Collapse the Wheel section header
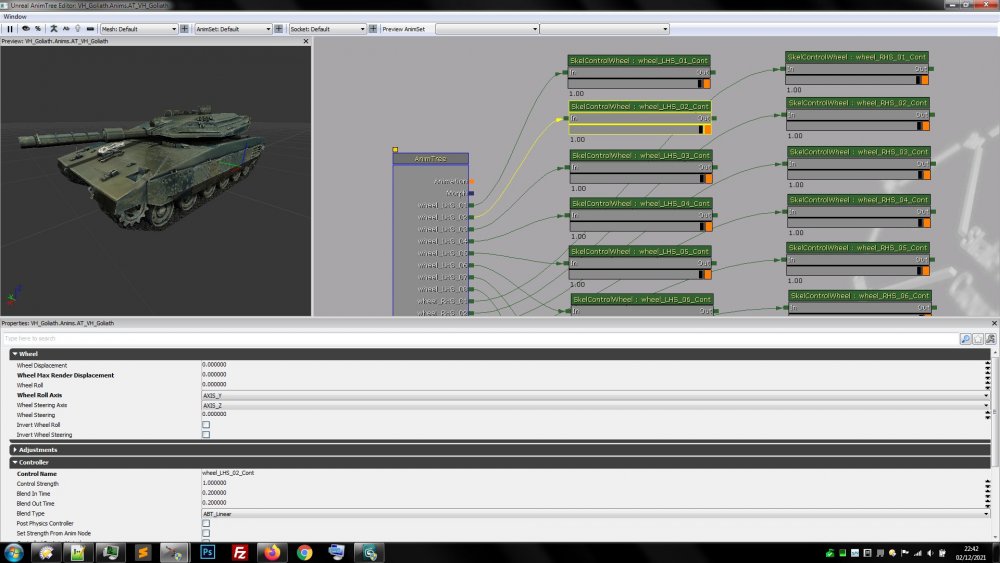1000x563 pixels. [28, 354]
